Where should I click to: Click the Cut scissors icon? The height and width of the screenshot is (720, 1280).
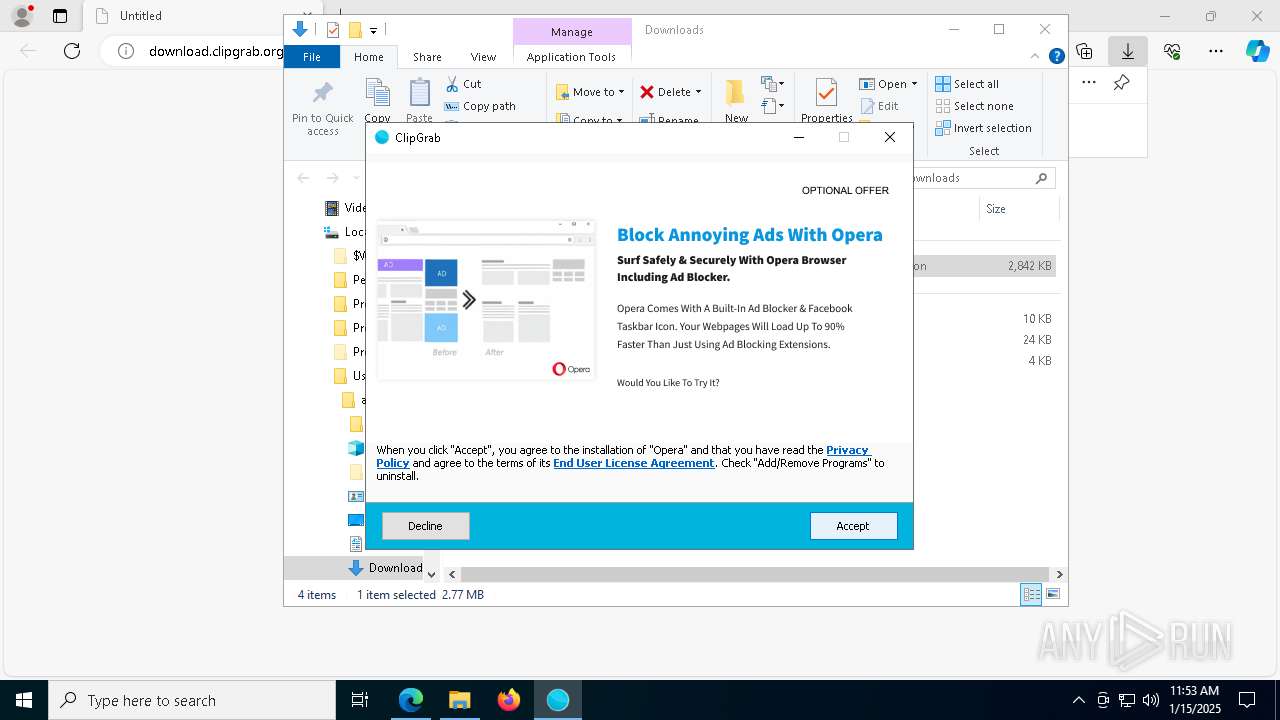pos(452,84)
